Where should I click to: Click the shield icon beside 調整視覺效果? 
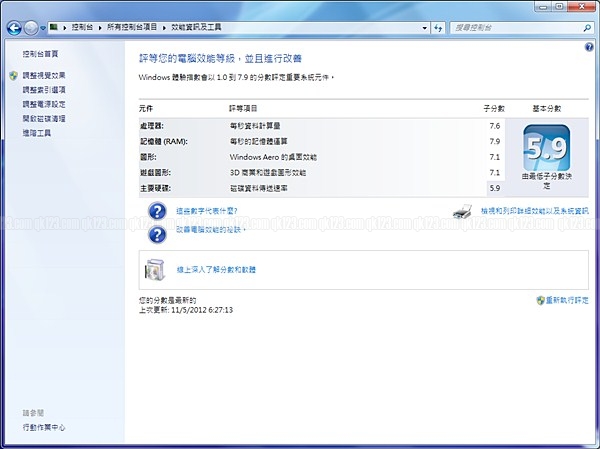point(13,75)
